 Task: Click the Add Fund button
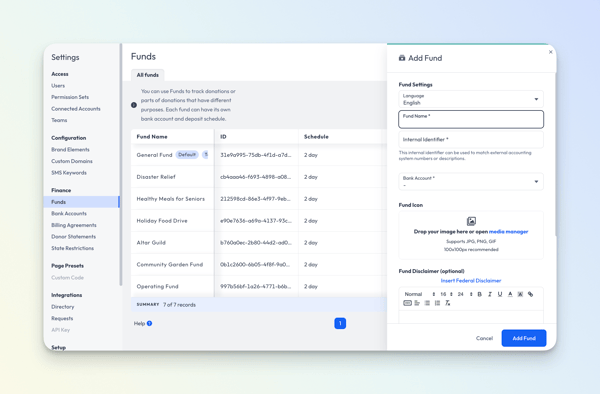click(524, 338)
